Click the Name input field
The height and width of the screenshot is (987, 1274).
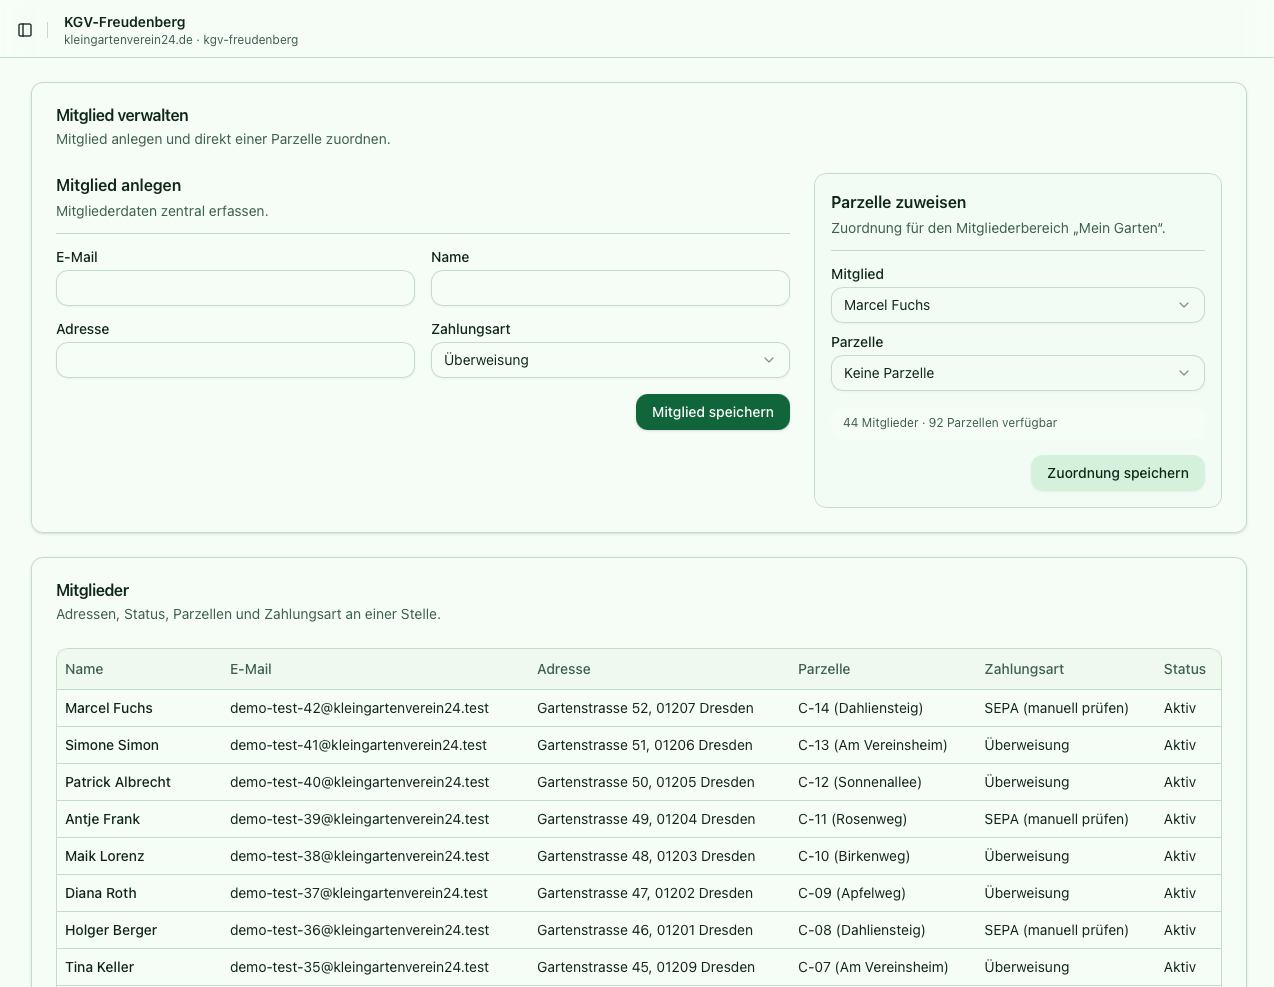tap(610, 288)
